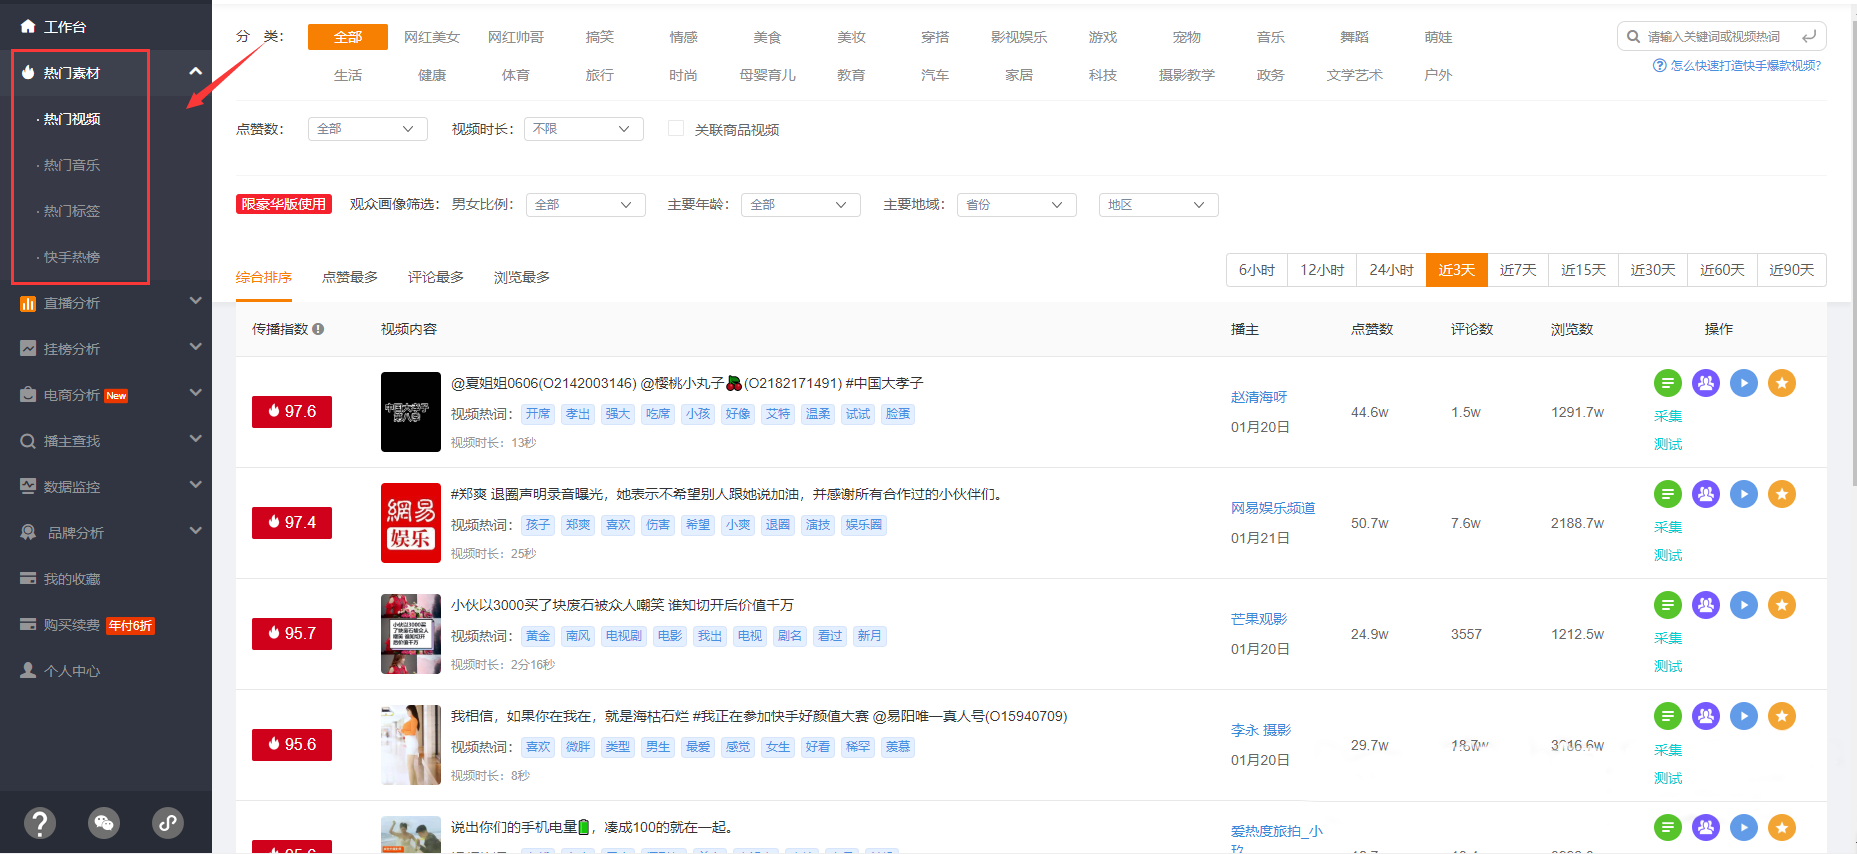Favorite the 芒果观影 video with star icon
The image size is (1857, 854).
tap(1782, 605)
